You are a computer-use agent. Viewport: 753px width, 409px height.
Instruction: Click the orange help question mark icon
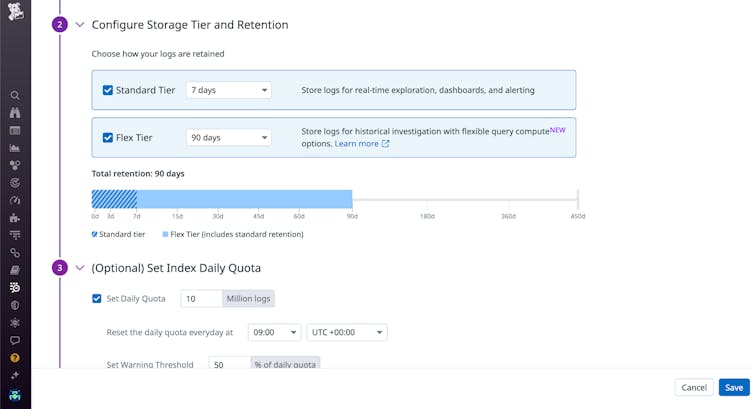point(15,357)
